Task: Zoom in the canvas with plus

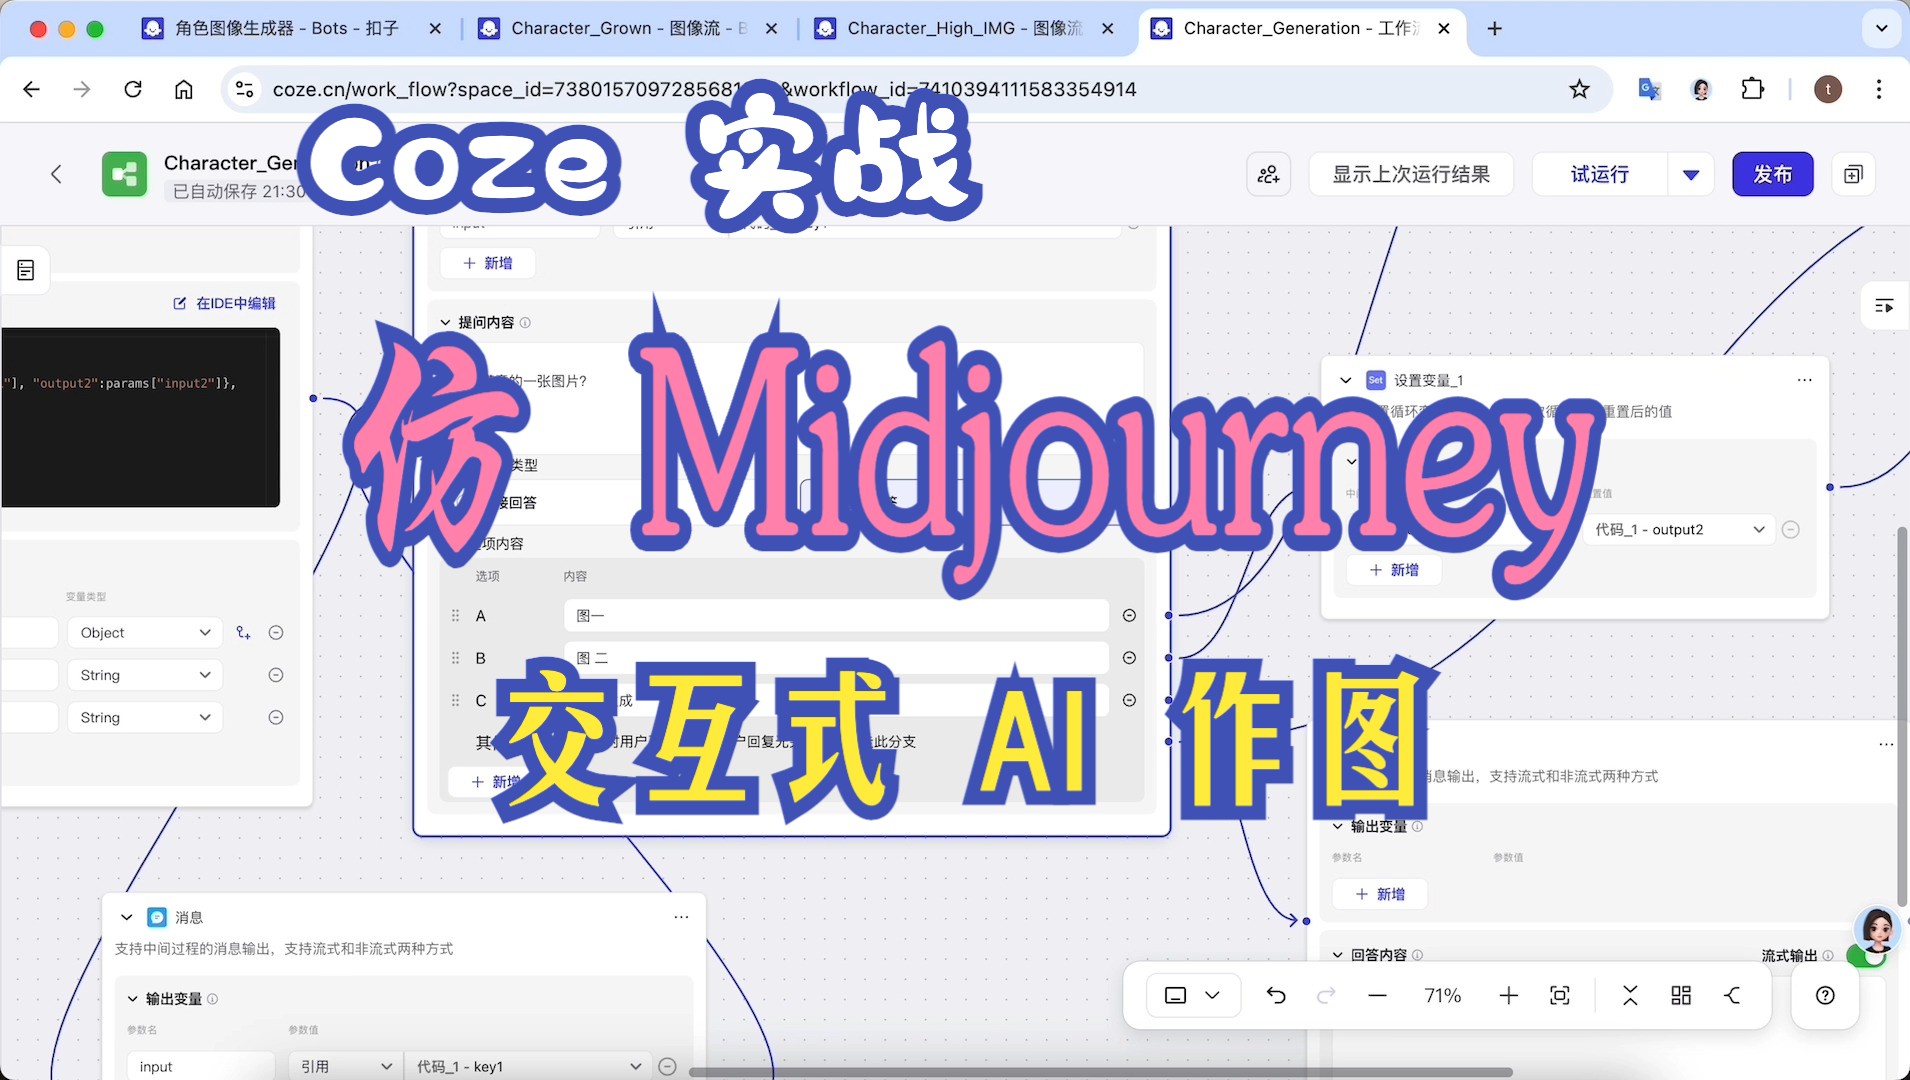Action: tap(1509, 995)
